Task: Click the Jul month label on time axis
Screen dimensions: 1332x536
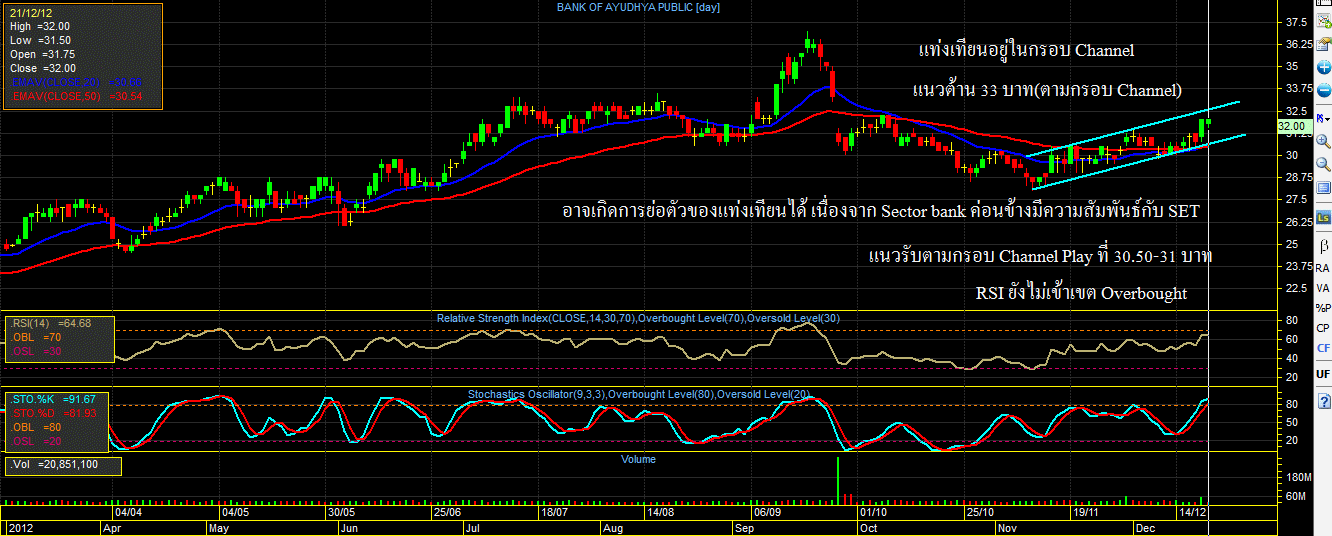Action: coord(473,526)
